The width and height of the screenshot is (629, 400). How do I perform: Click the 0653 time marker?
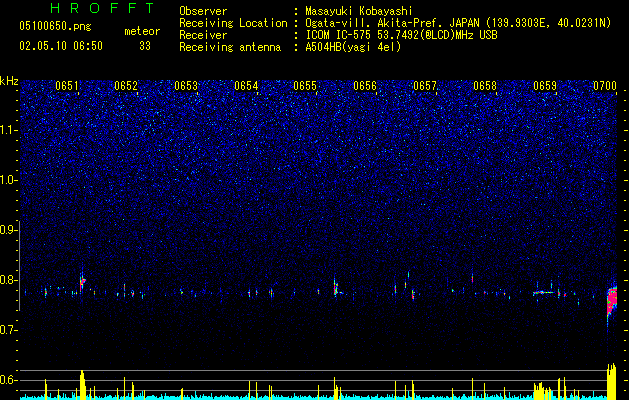(186, 86)
